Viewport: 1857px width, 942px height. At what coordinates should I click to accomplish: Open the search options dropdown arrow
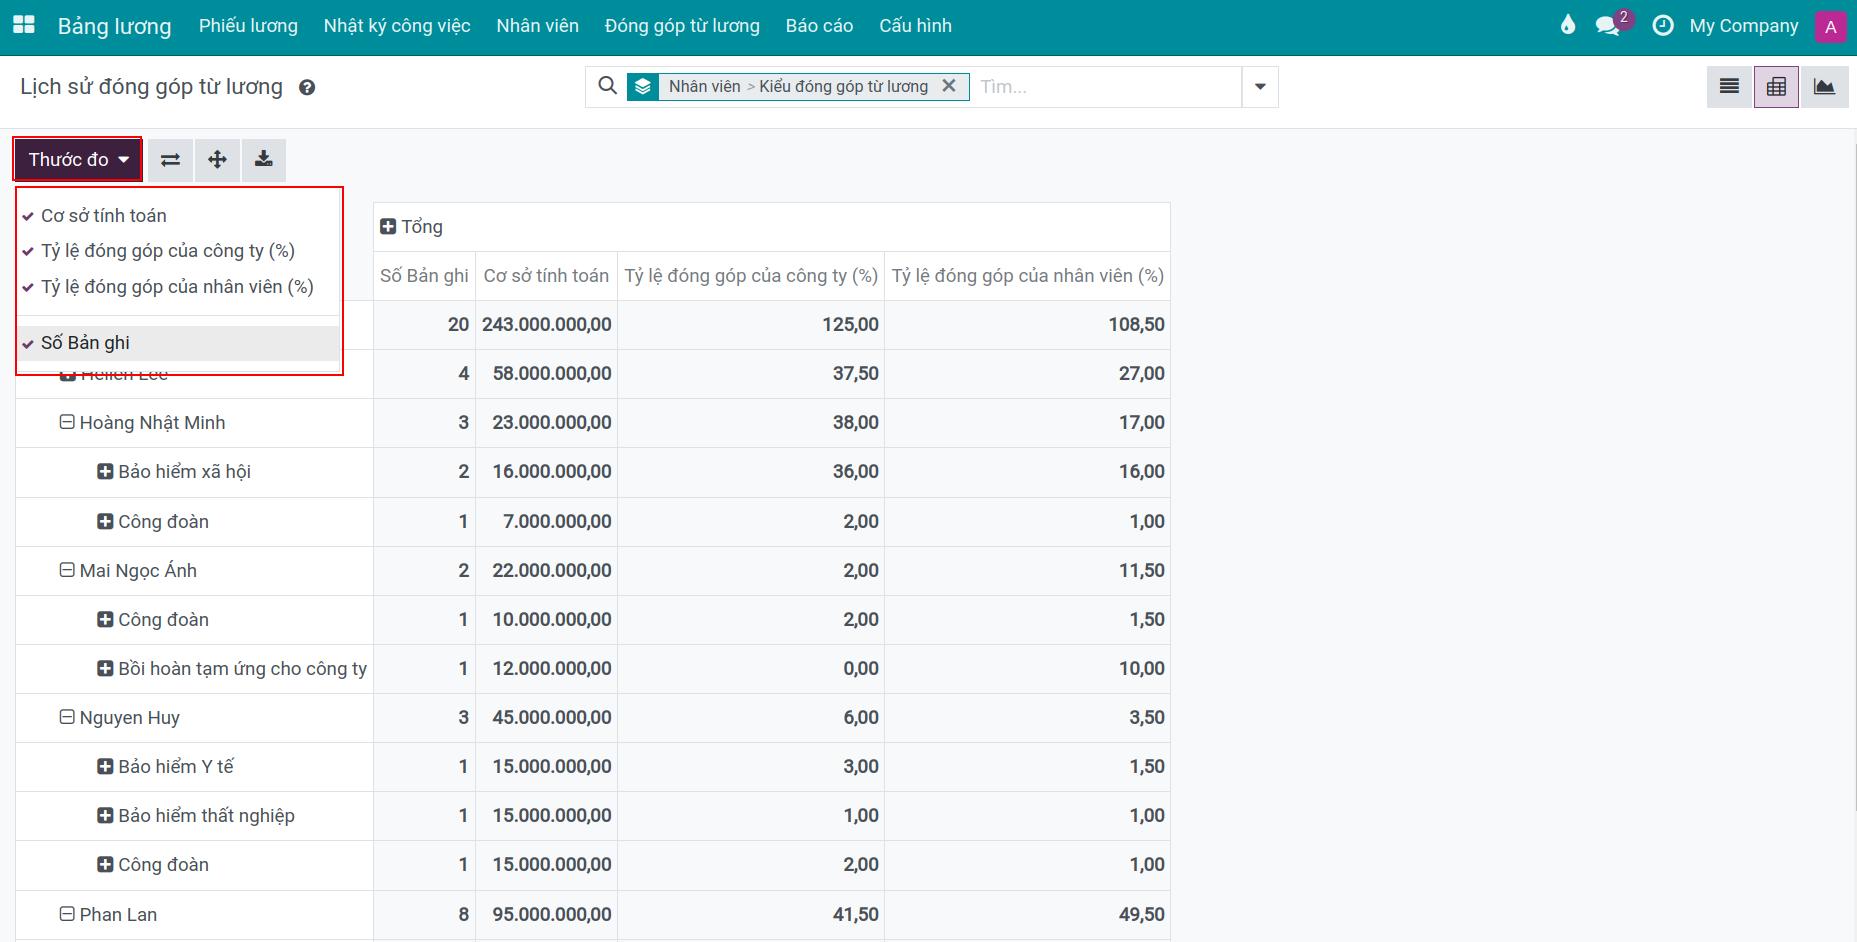click(1260, 87)
